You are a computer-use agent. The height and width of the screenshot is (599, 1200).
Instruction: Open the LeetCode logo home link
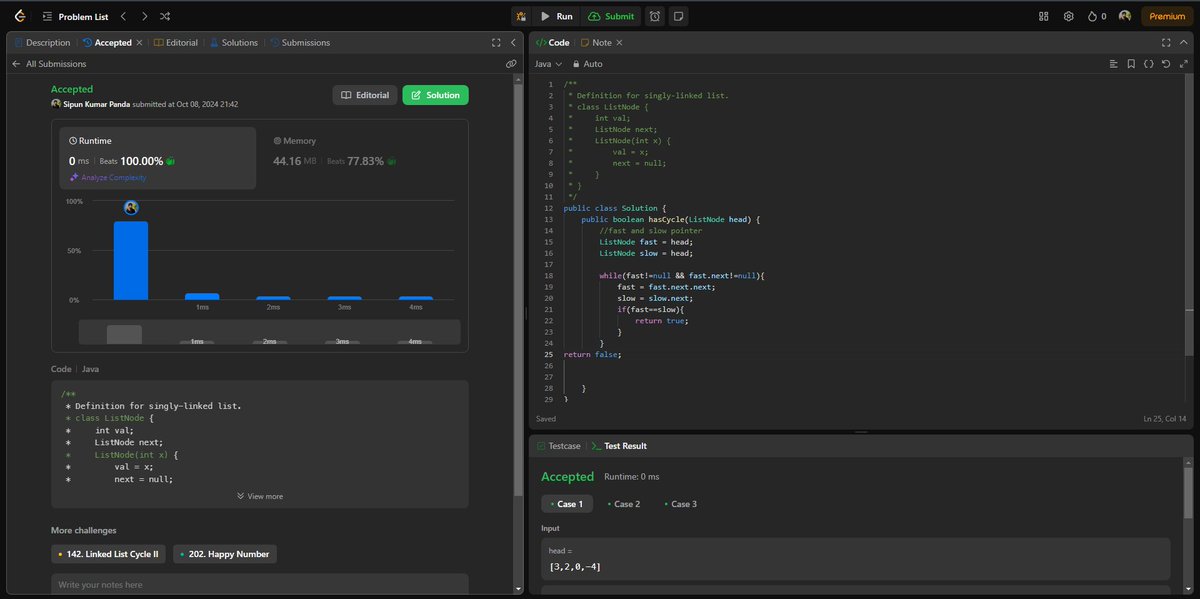pyautogui.click(x=21, y=16)
